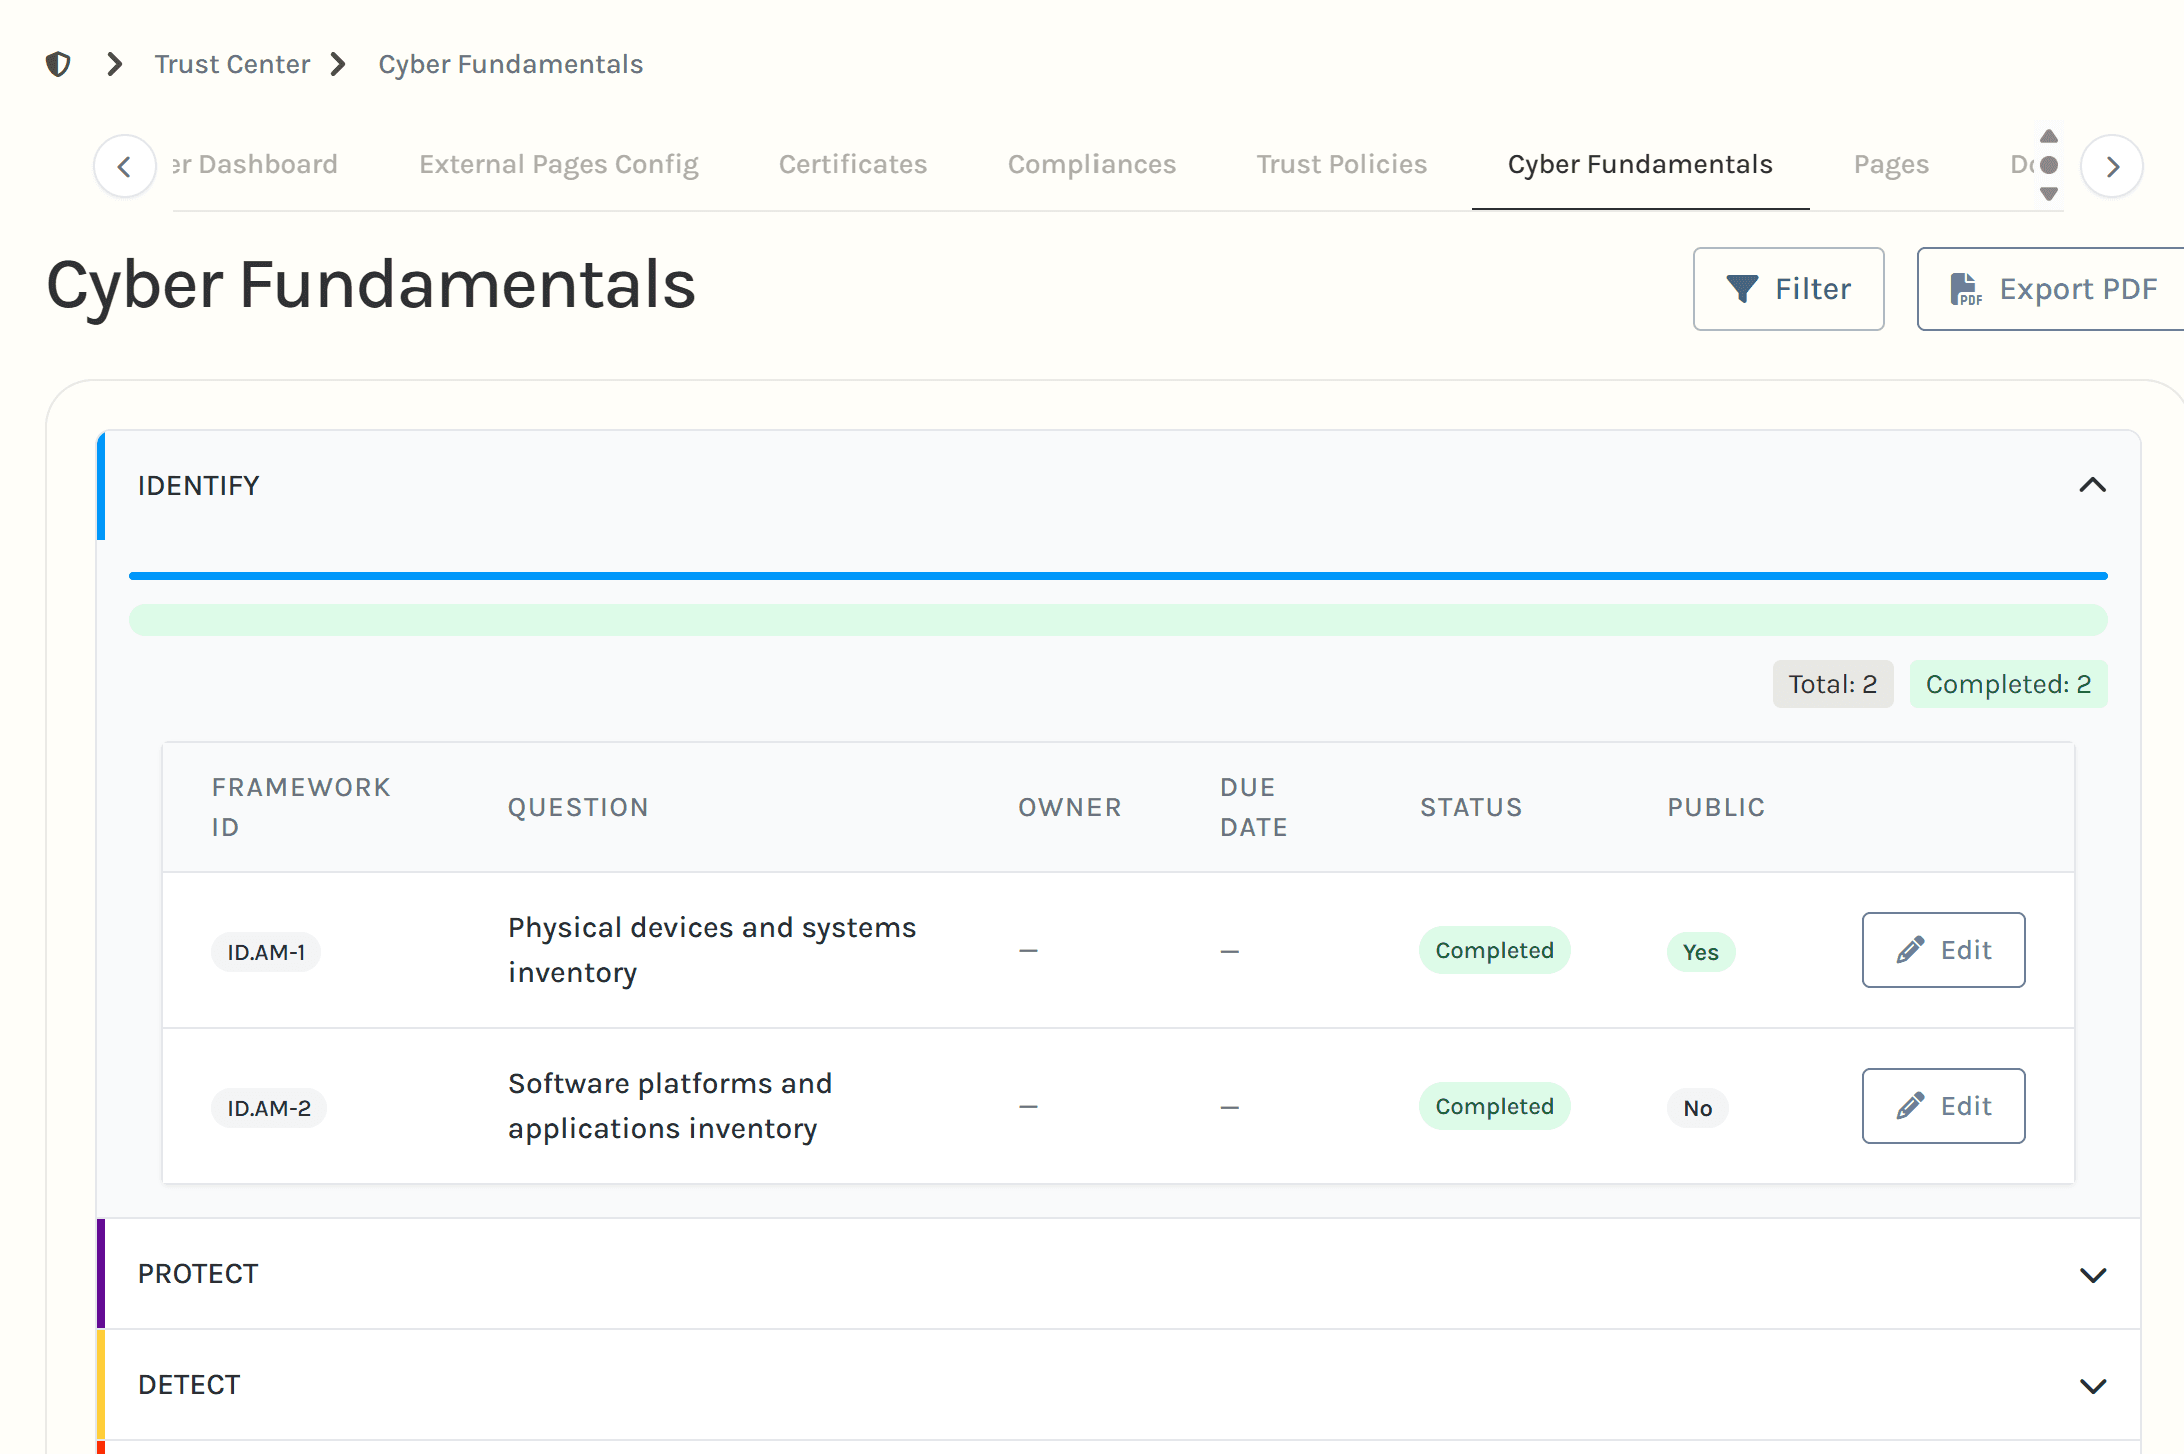Click the shield home icon in breadcrumb
The image size is (2184, 1454).
pos(58,64)
